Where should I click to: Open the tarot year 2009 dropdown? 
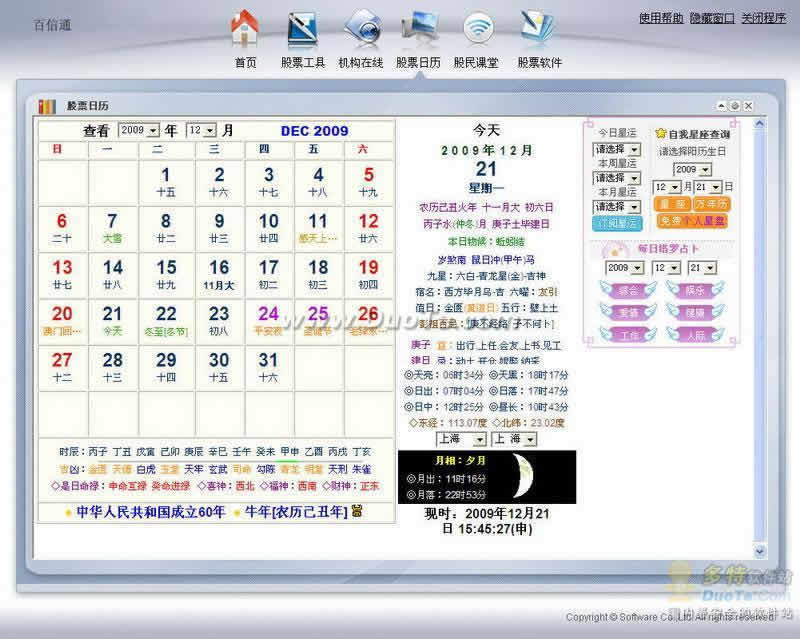[x=625, y=267]
